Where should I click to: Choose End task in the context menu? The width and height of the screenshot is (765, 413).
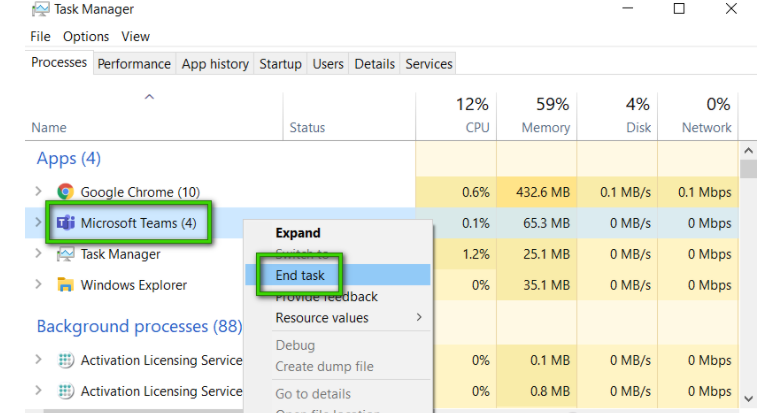338,275
